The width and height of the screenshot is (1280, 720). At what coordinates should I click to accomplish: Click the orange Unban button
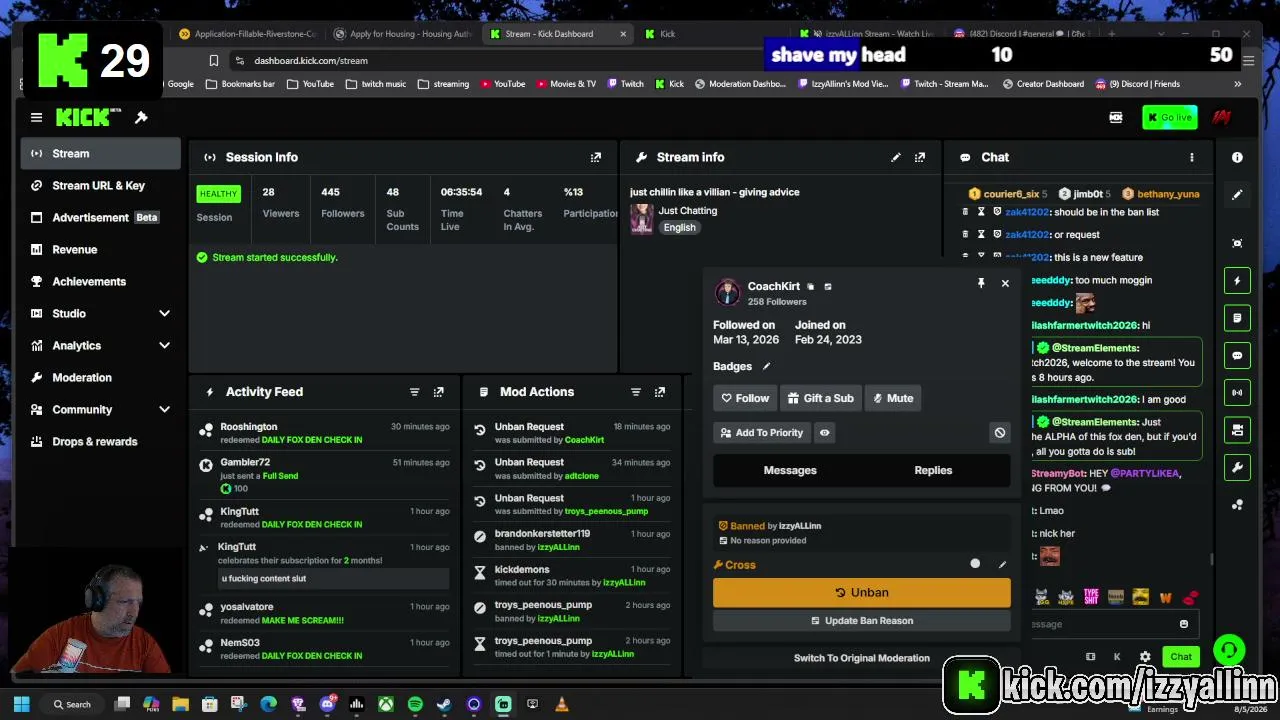coord(861,592)
